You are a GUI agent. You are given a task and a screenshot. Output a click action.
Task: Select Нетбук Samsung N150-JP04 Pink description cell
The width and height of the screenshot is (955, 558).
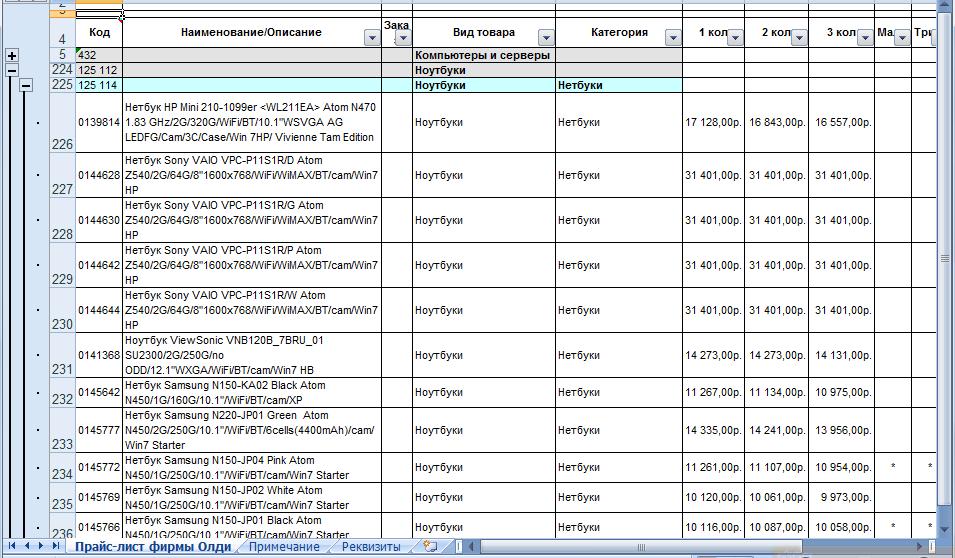coord(252,468)
